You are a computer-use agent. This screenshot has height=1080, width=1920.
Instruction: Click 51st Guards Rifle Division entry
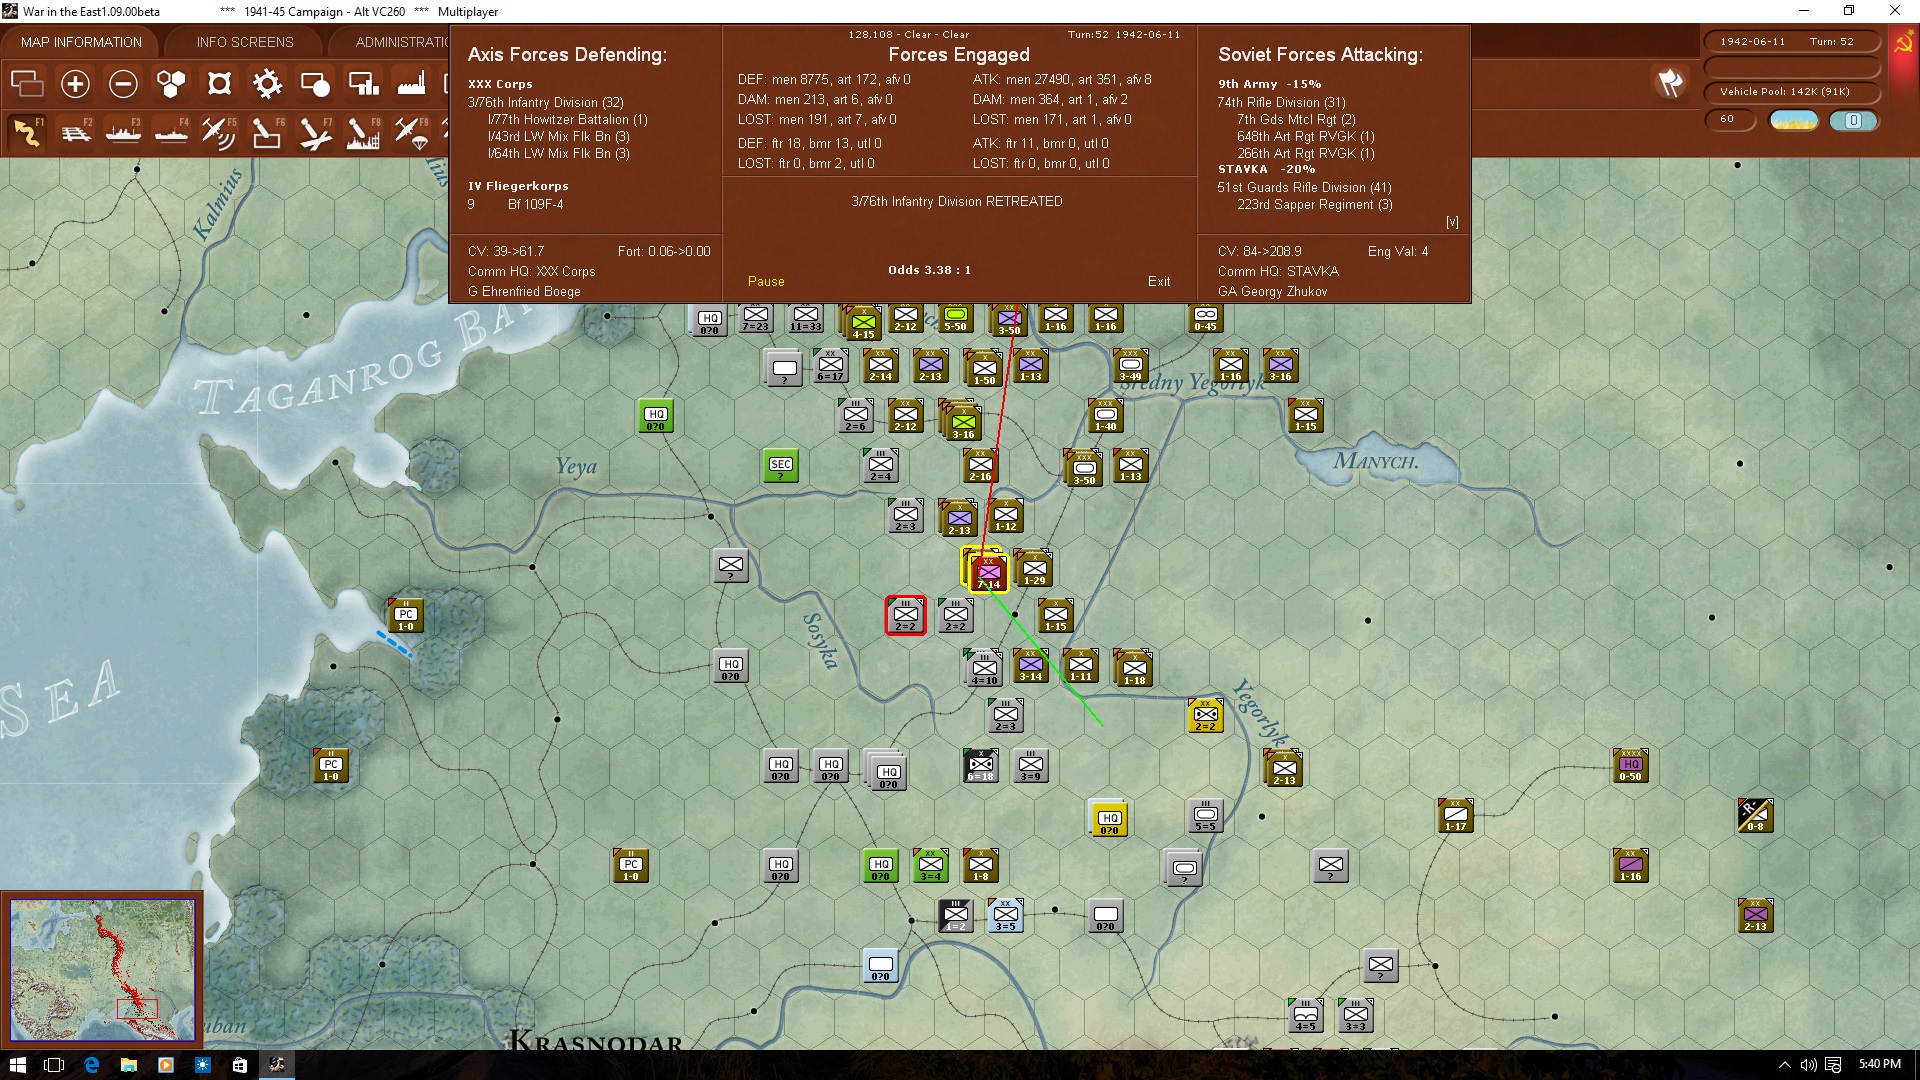(1304, 188)
